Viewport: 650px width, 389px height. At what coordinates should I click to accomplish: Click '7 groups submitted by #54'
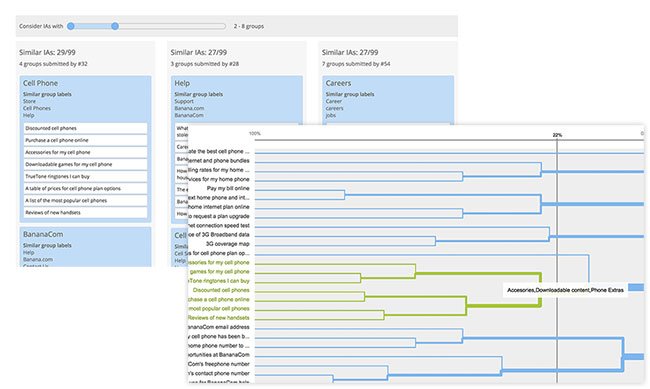pos(356,64)
